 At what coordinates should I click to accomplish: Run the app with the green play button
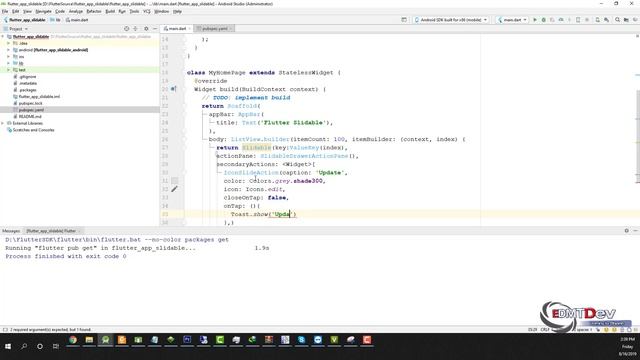(x=535, y=20)
